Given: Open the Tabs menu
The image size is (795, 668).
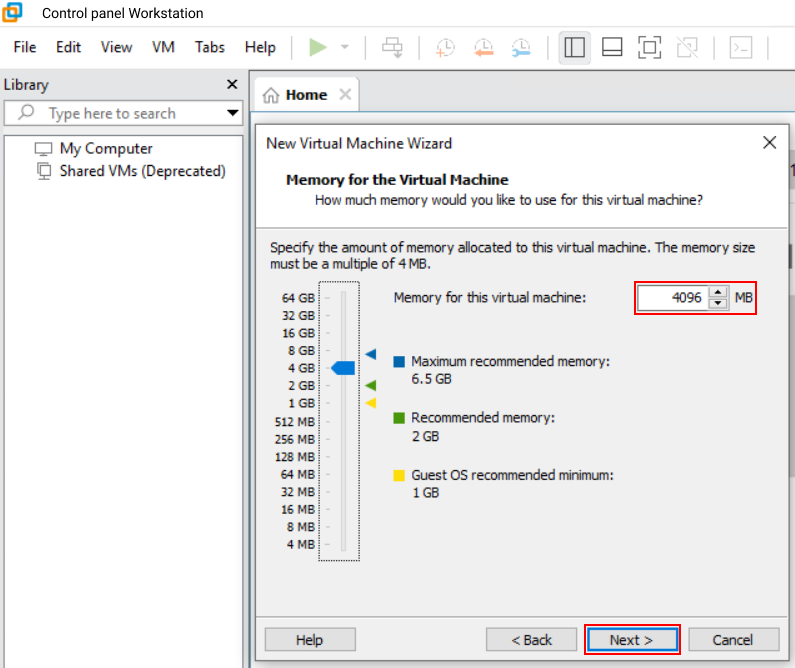Looking at the screenshot, I should point(210,47).
